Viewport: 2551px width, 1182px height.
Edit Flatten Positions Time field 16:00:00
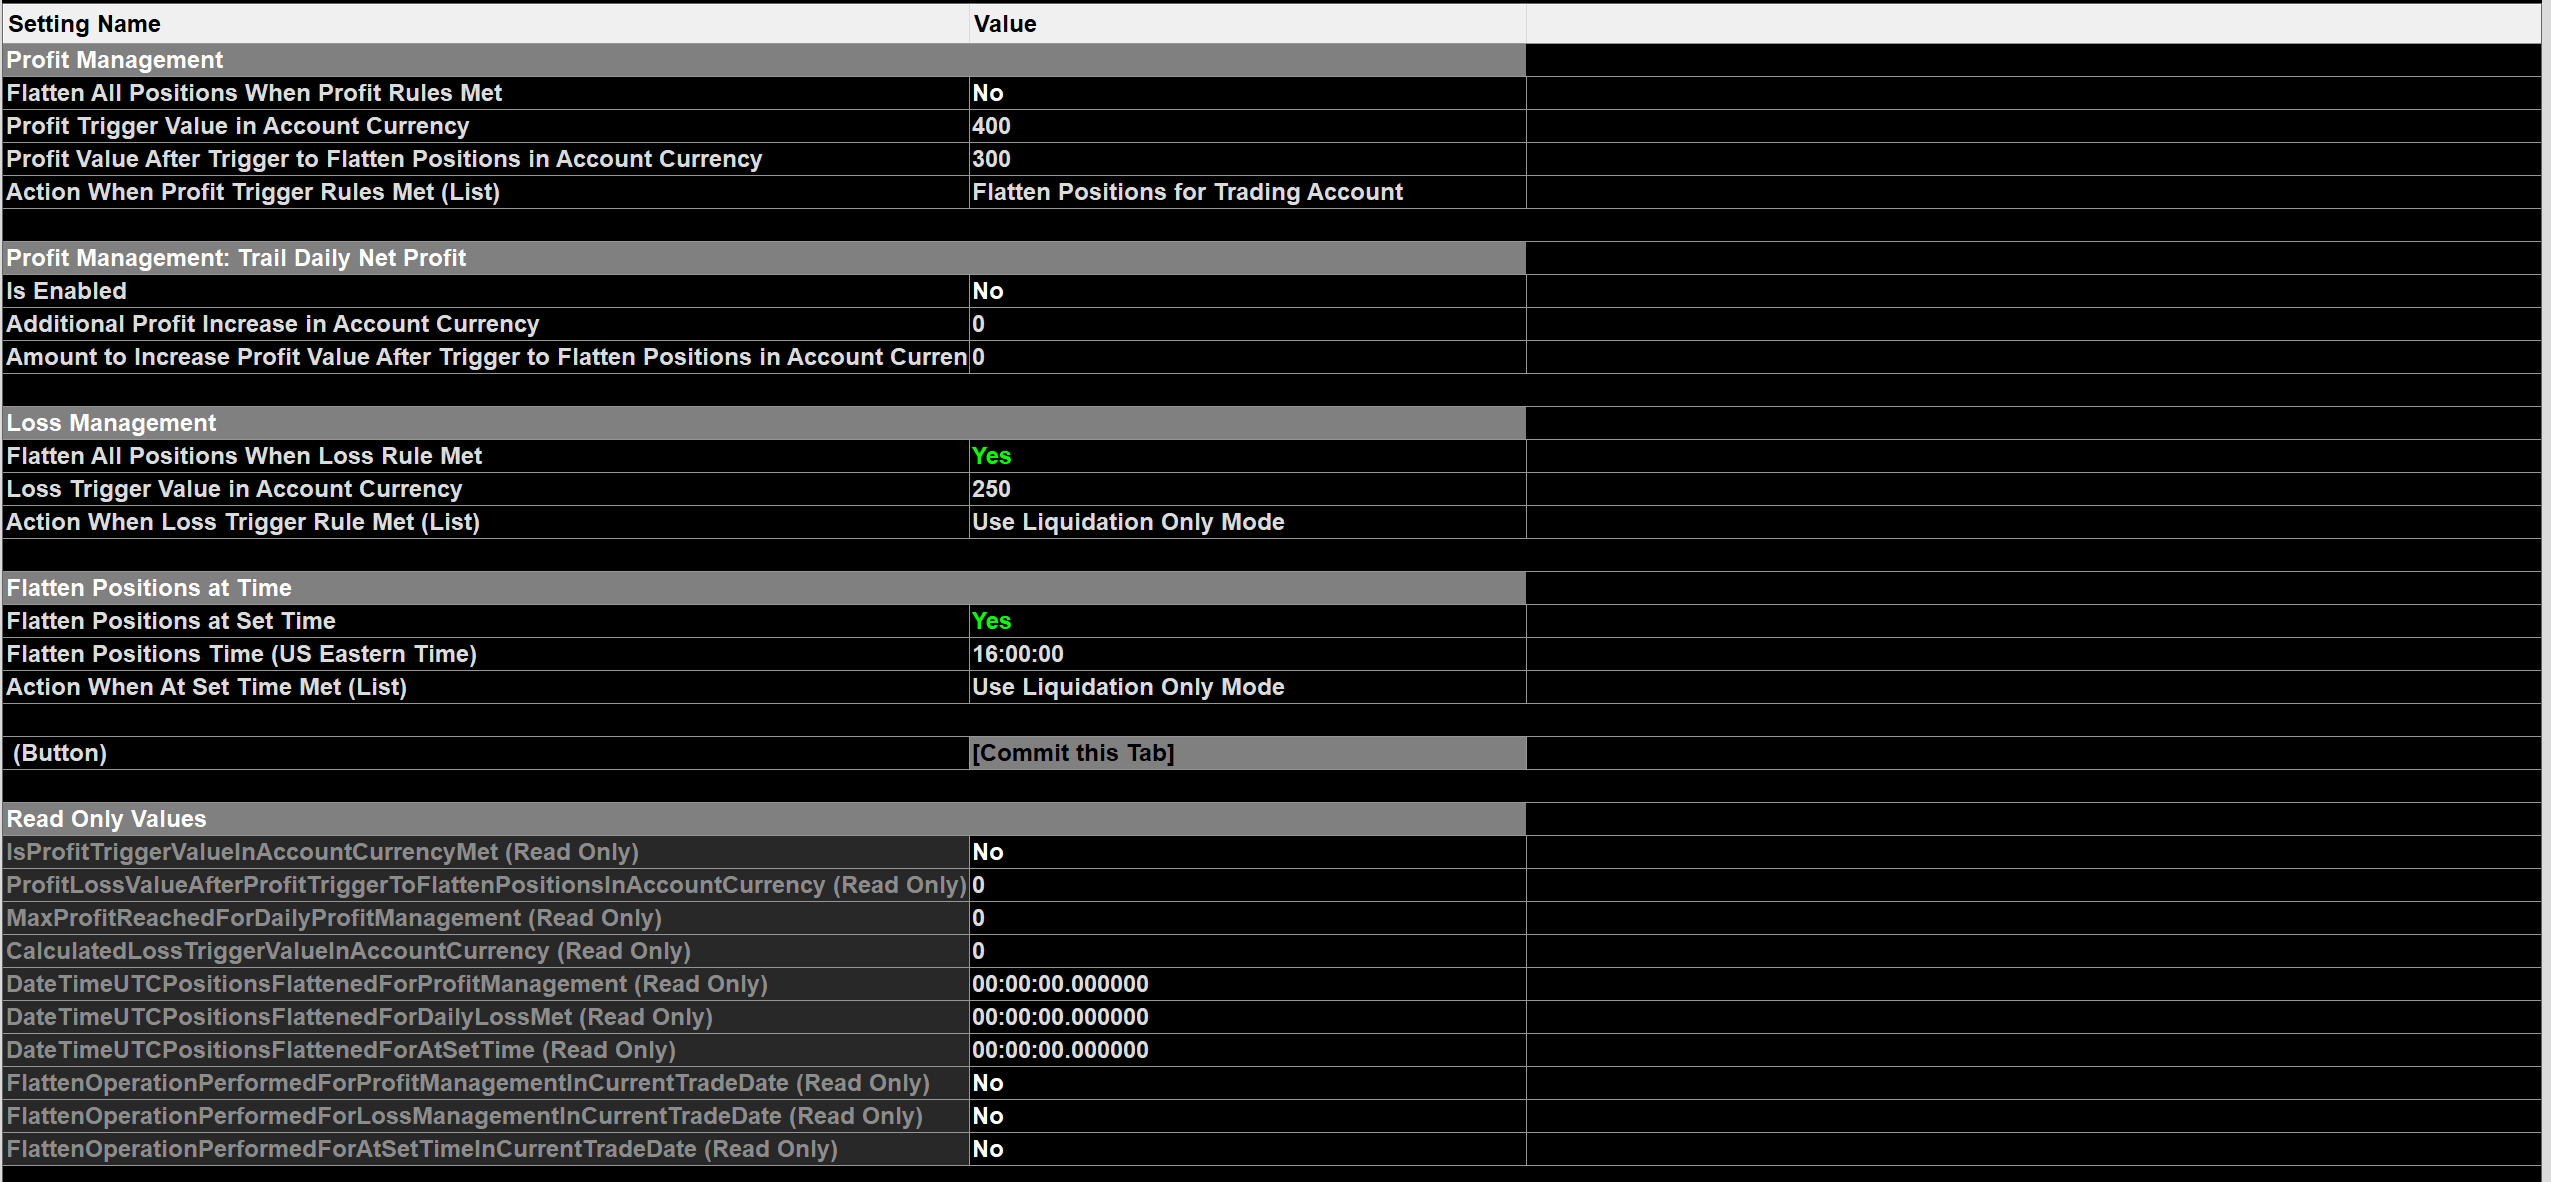(1246, 654)
